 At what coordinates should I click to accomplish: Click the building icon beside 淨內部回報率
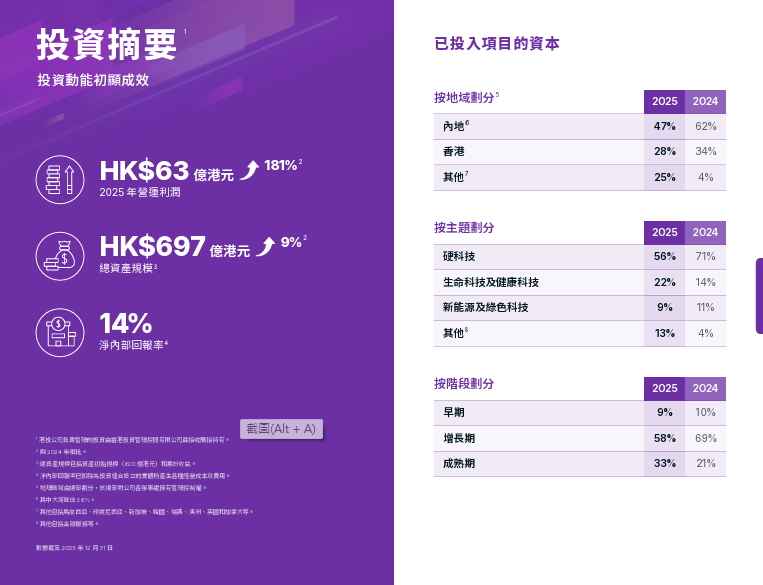(60, 332)
